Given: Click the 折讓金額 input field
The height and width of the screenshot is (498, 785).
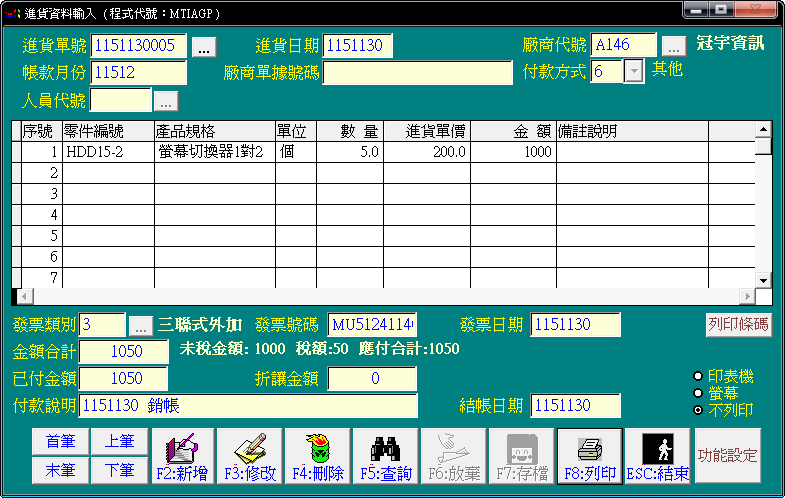Looking at the screenshot, I should (x=372, y=379).
